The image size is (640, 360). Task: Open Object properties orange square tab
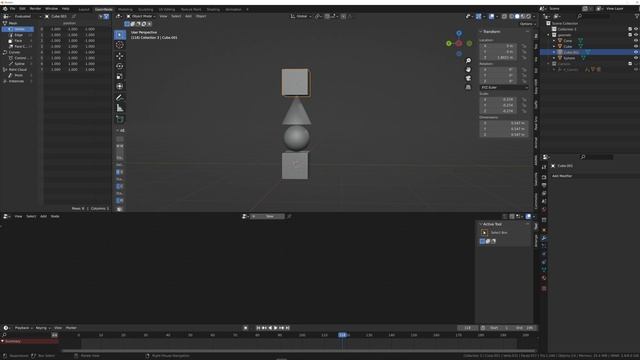click(544, 230)
